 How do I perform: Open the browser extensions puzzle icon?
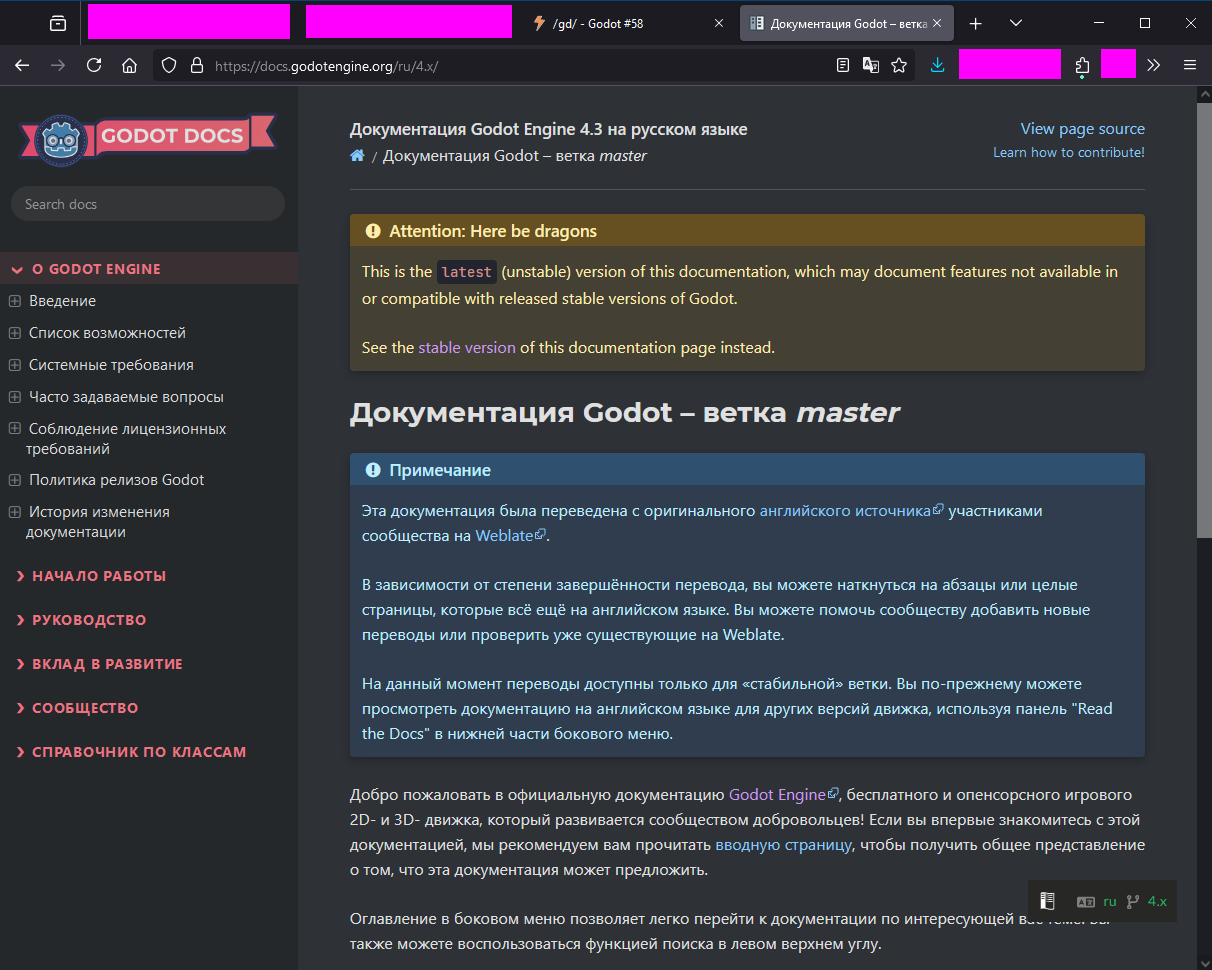click(1082, 65)
